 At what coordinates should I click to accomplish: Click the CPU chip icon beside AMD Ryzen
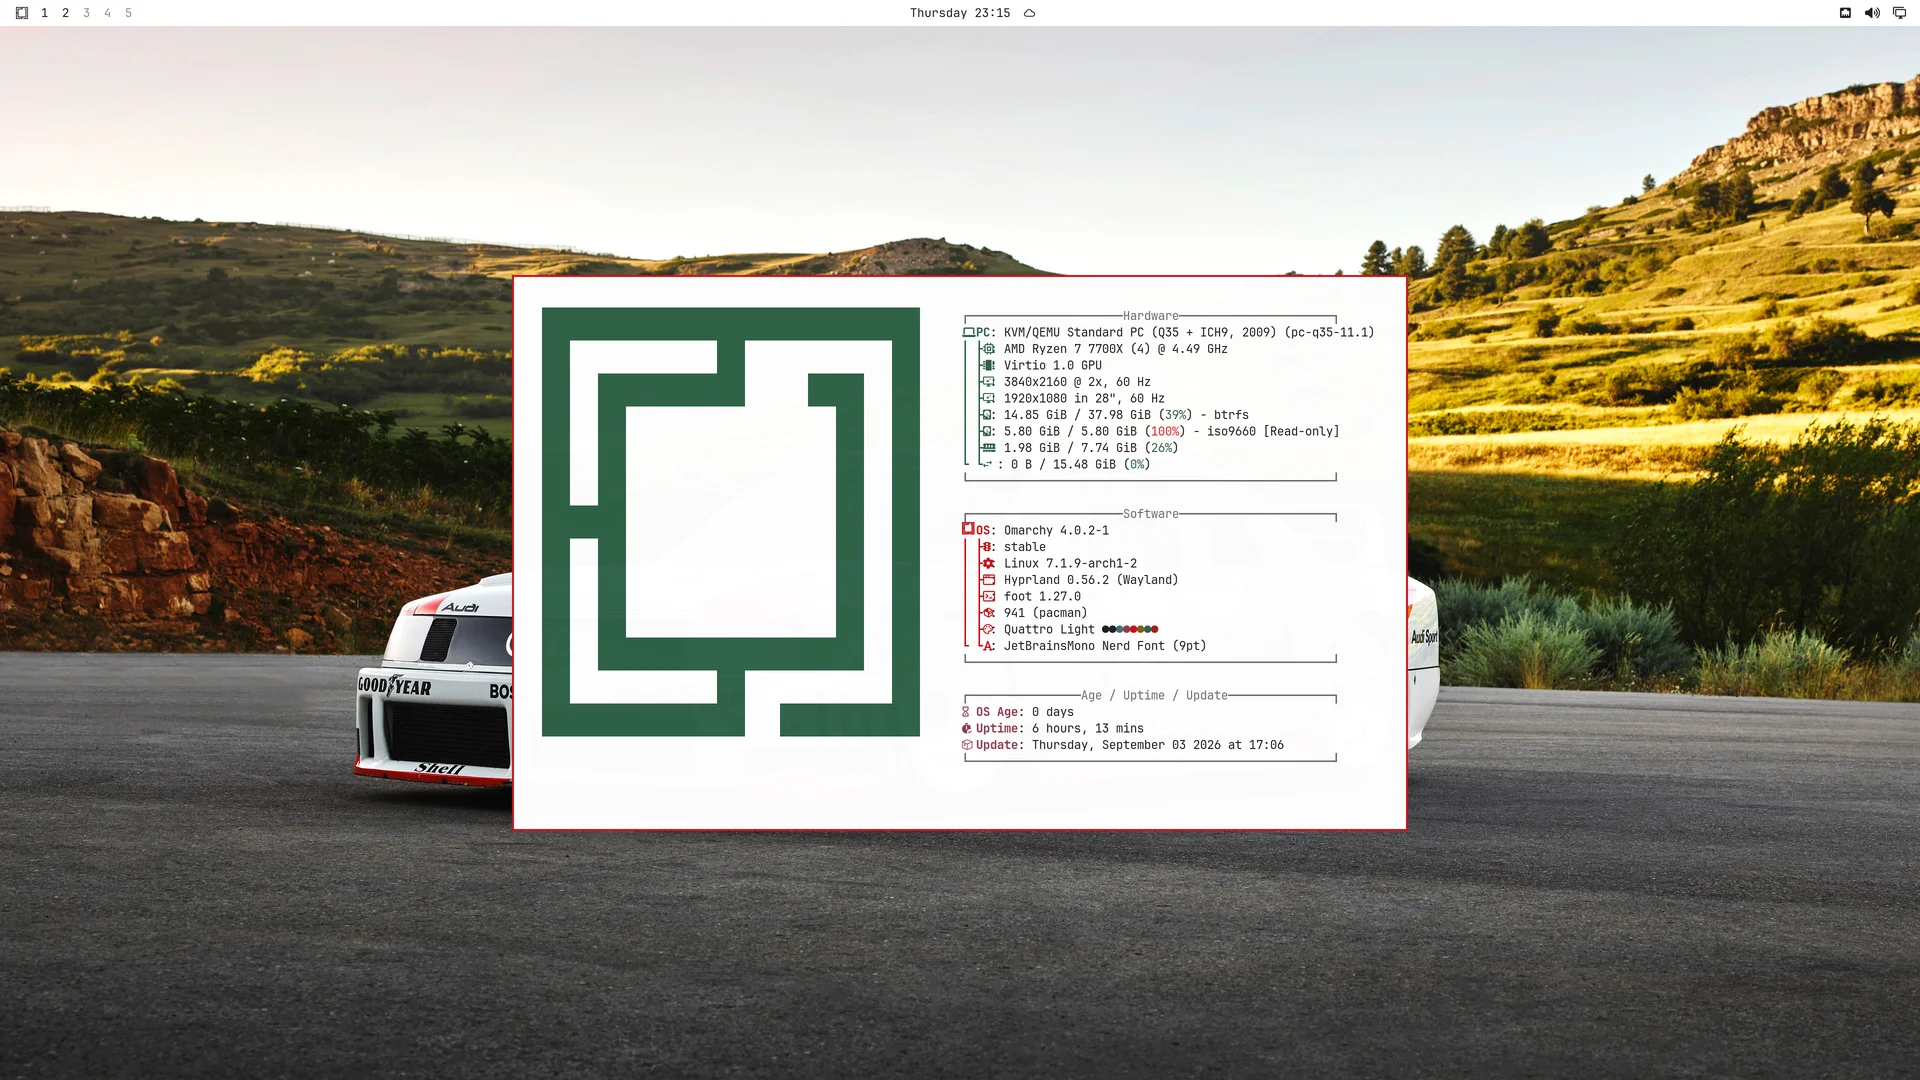pyautogui.click(x=988, y=349)
